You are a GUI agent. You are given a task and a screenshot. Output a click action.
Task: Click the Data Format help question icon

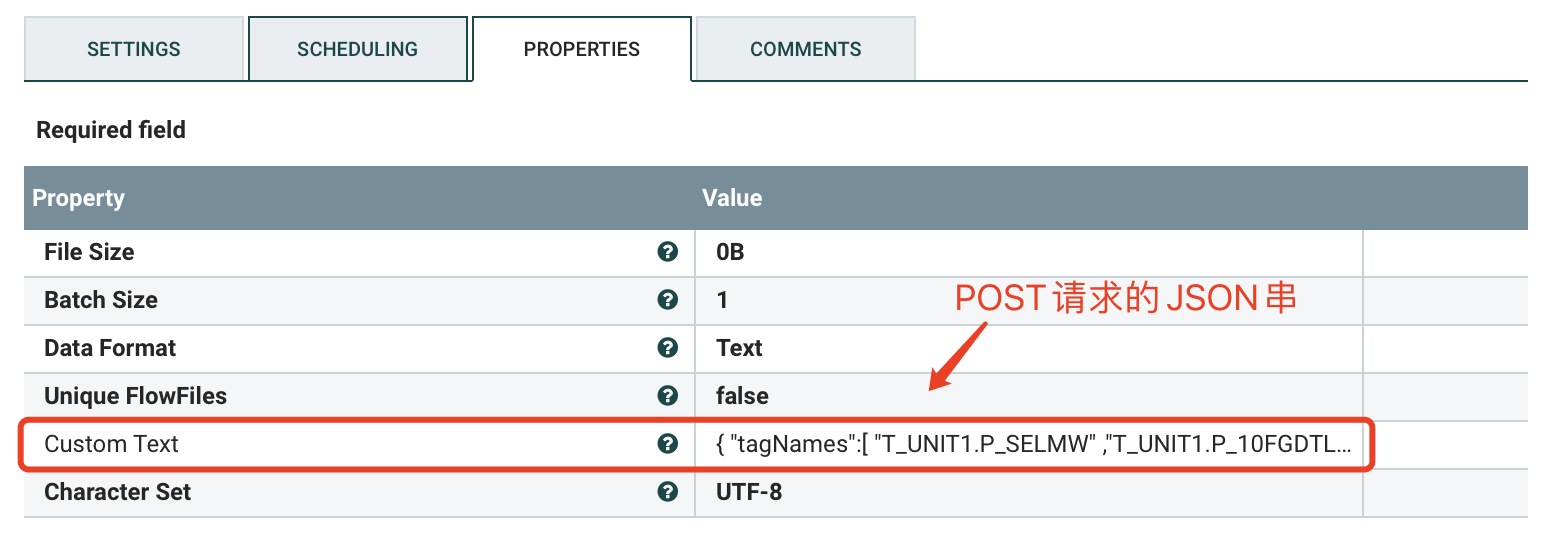(x=668, y=348)
